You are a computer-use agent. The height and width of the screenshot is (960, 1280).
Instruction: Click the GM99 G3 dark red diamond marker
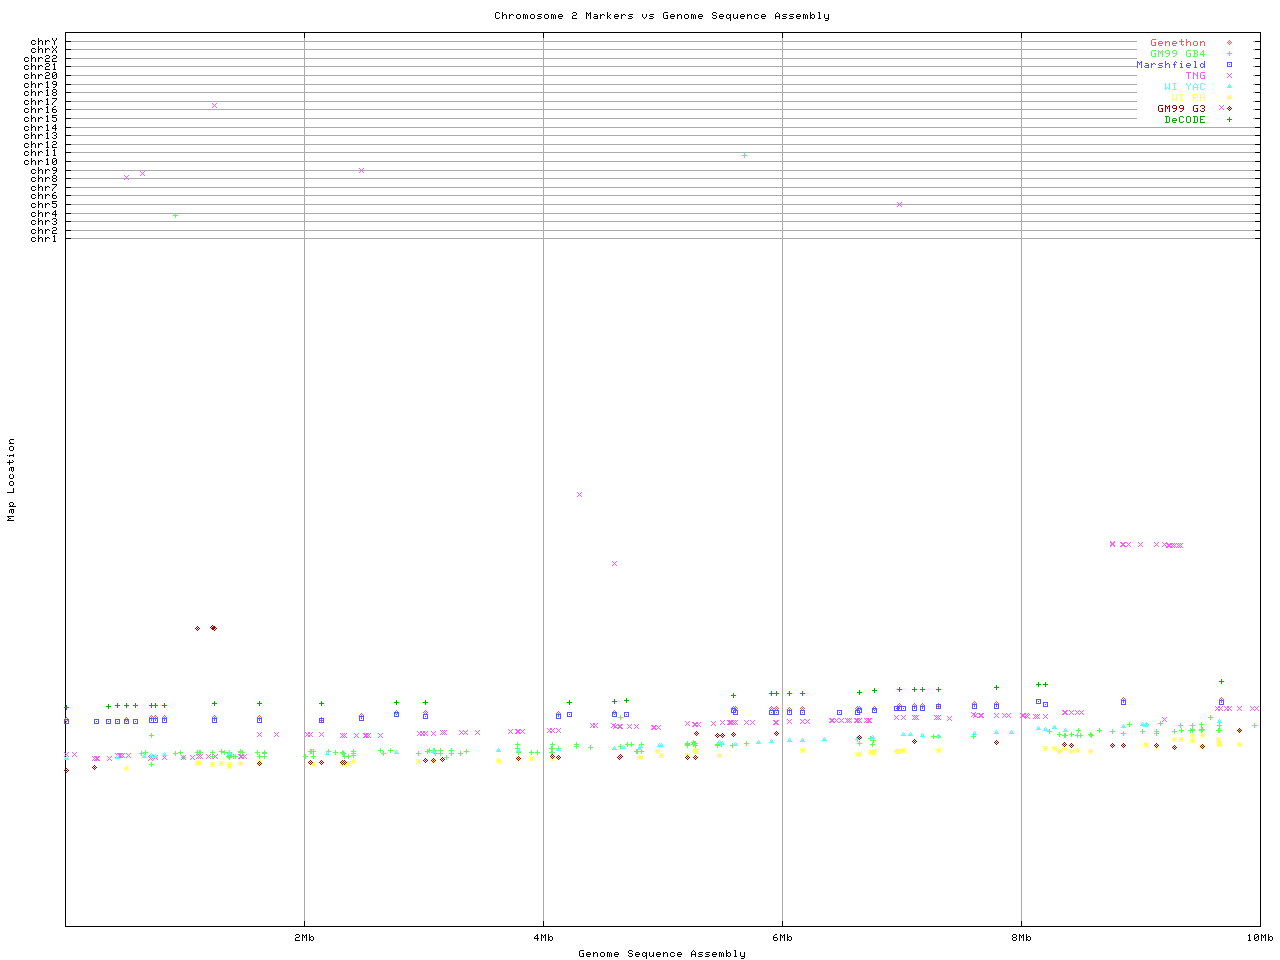(1229, 109)
